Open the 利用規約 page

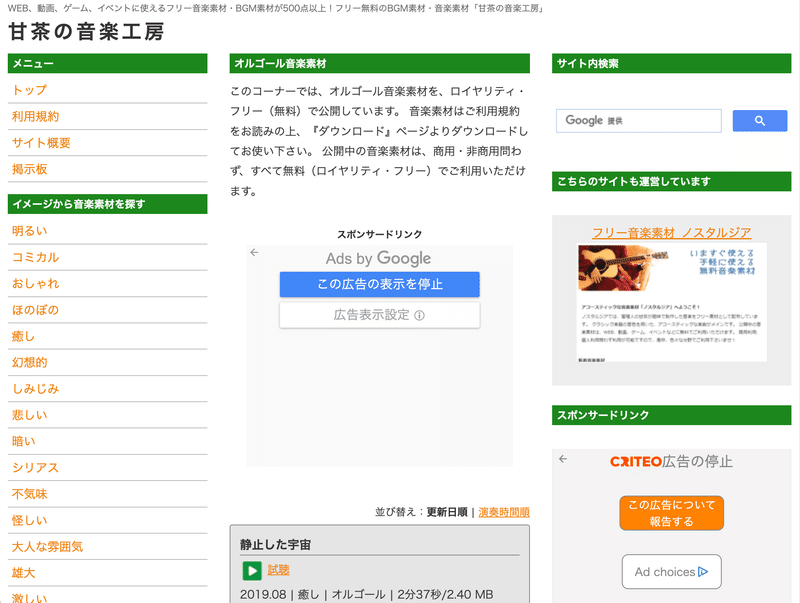[36, 116]
